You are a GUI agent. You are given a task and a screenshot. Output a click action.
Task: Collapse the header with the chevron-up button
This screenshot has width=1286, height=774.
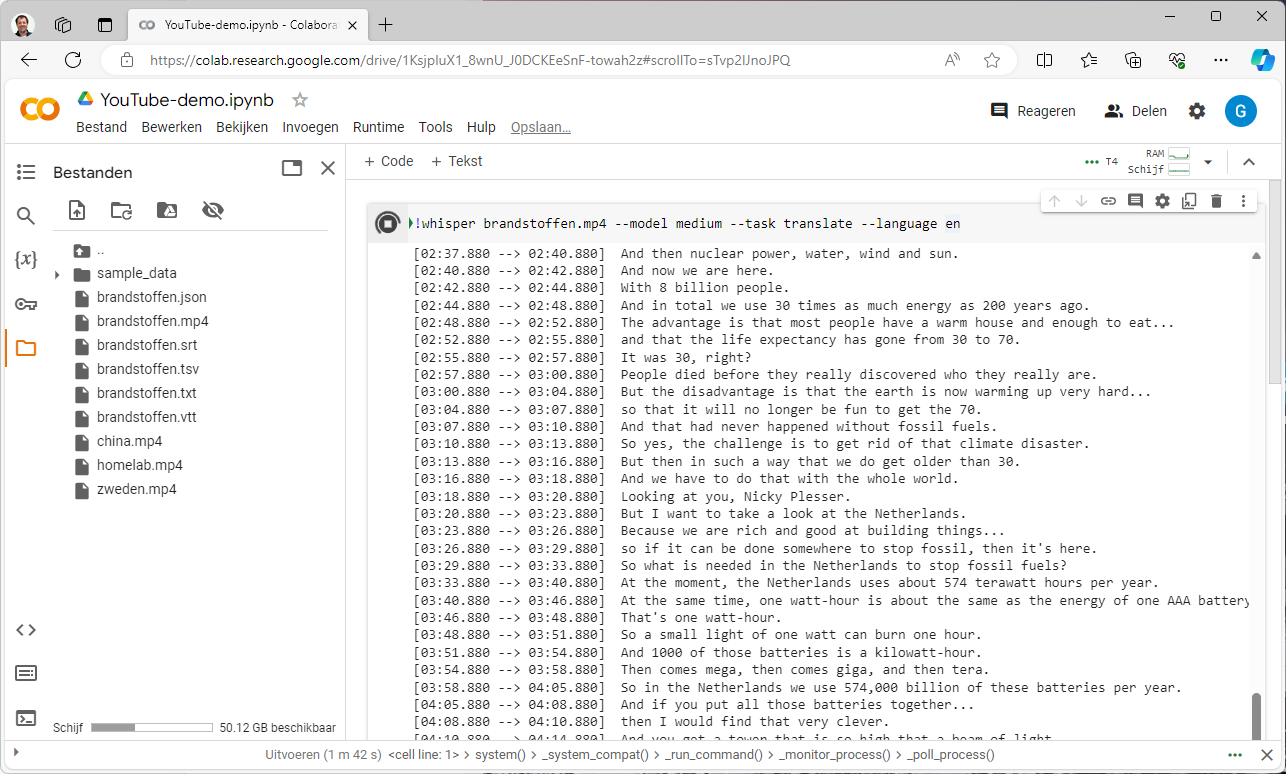pos(1248,162)
